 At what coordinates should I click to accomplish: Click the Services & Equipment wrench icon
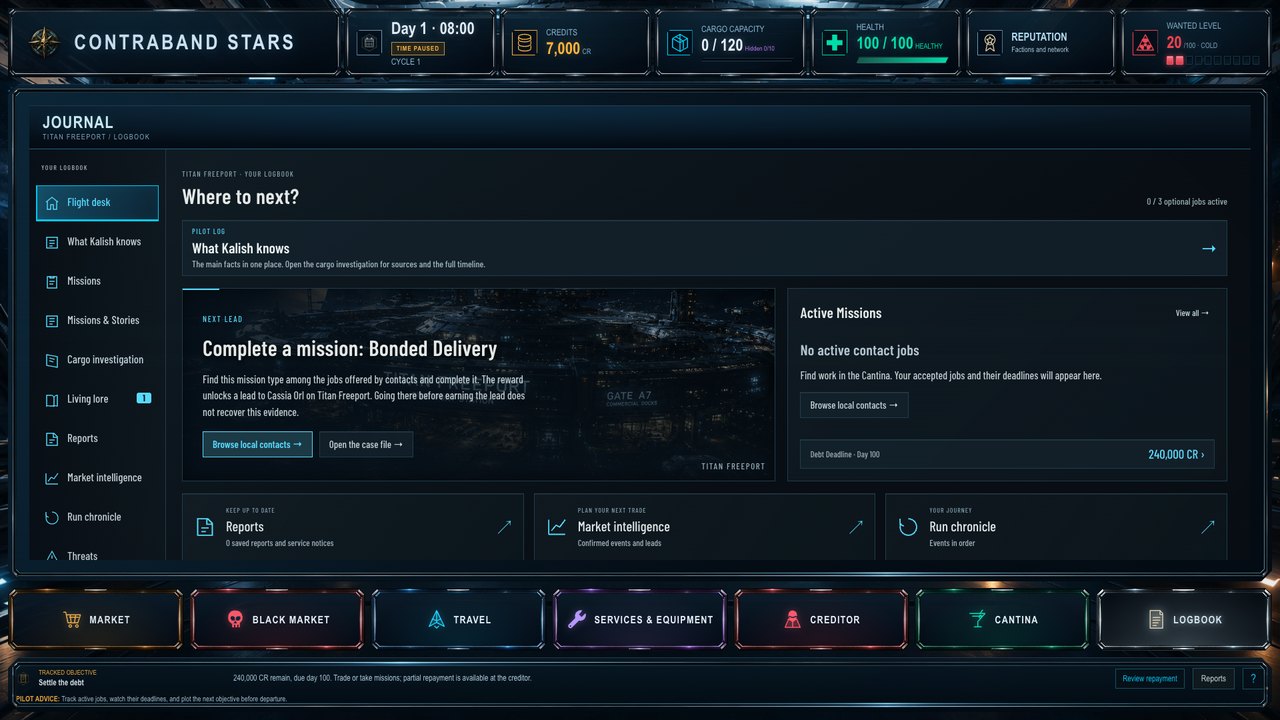click(577, 620)
